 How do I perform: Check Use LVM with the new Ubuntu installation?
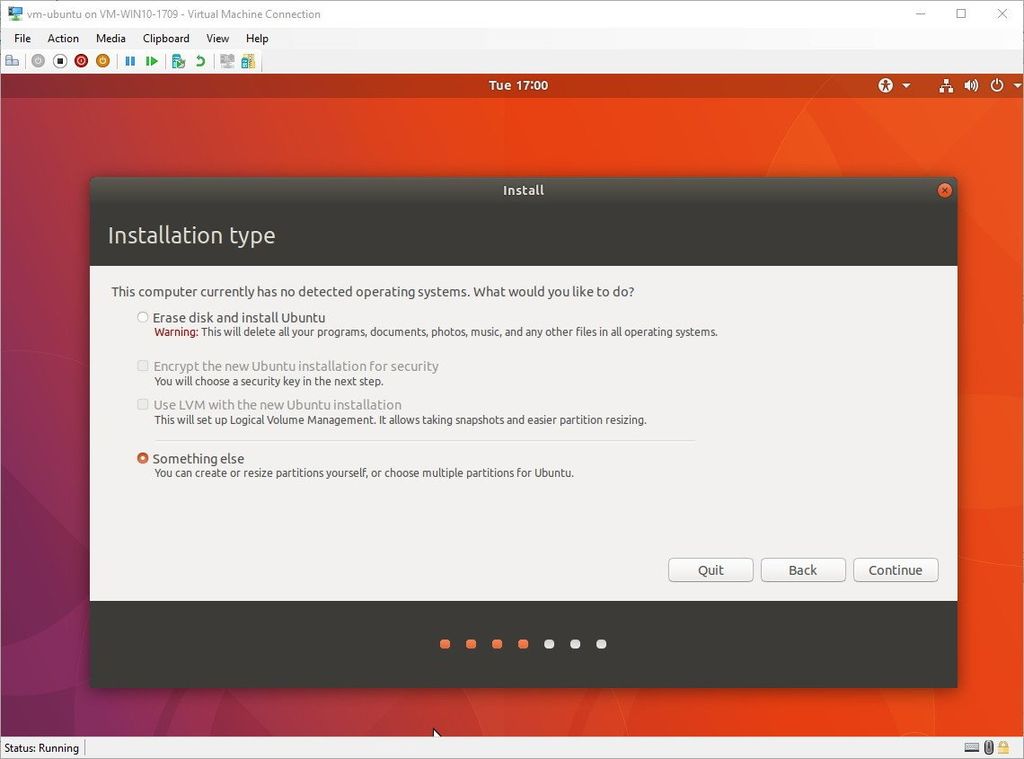click(x=142, y=404)
